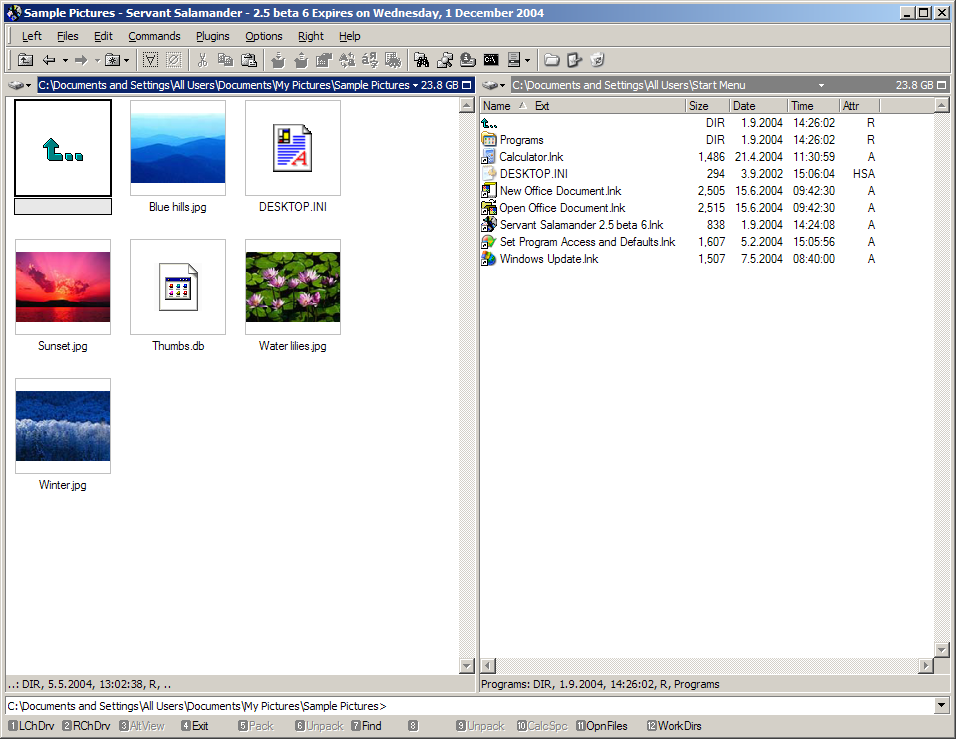
Task: Select the Find Files binoculars icon
Action: 423,60
